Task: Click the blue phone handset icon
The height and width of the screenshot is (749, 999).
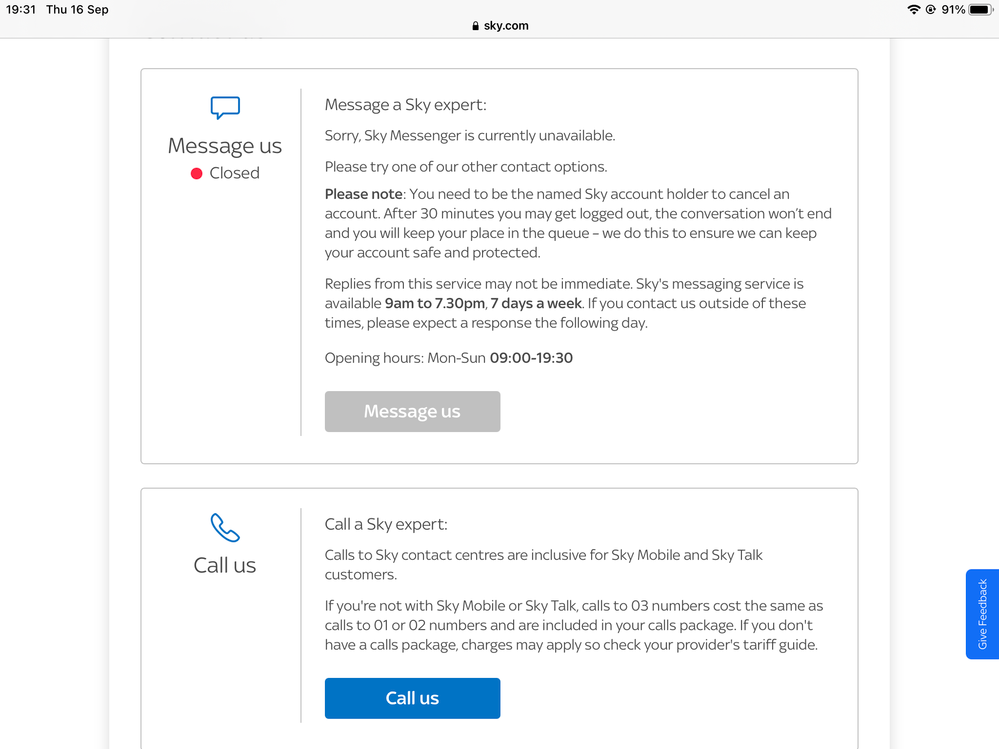Action: (x=225, y=527)
